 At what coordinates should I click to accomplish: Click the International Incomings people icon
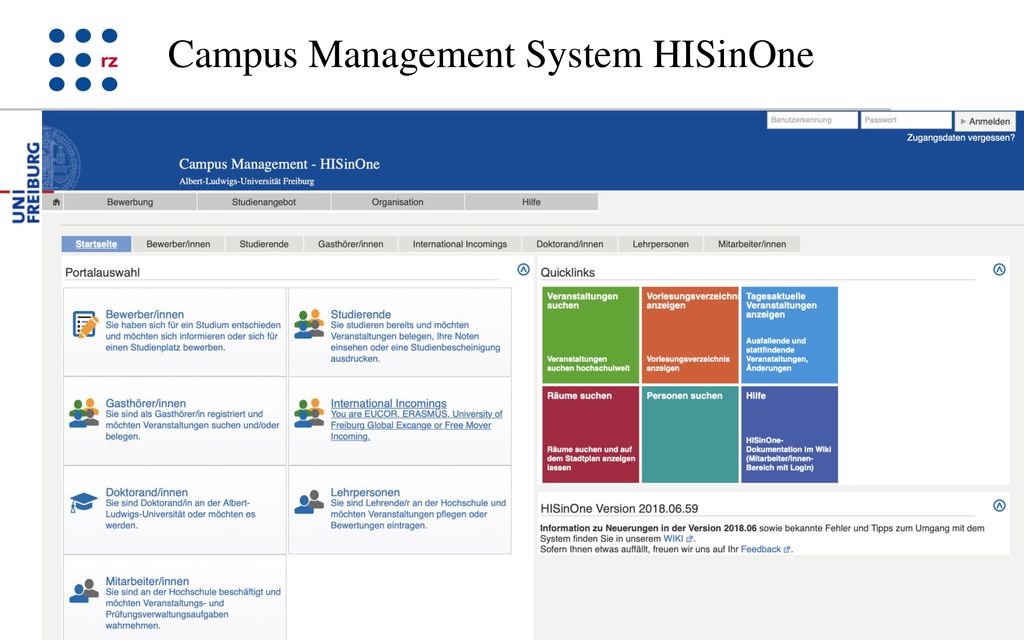pyautogui.click(x=309, y=413)
